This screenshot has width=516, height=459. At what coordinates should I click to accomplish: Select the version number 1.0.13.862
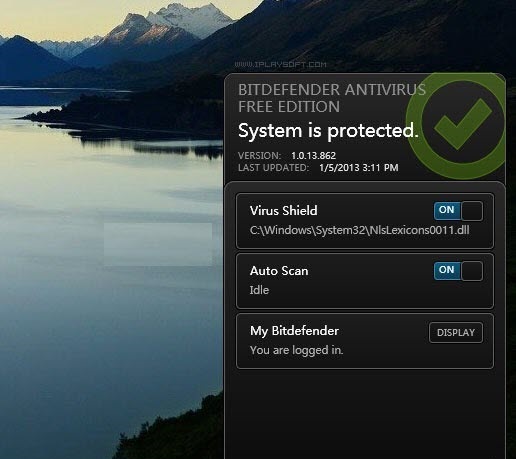[x=313, y=156]
